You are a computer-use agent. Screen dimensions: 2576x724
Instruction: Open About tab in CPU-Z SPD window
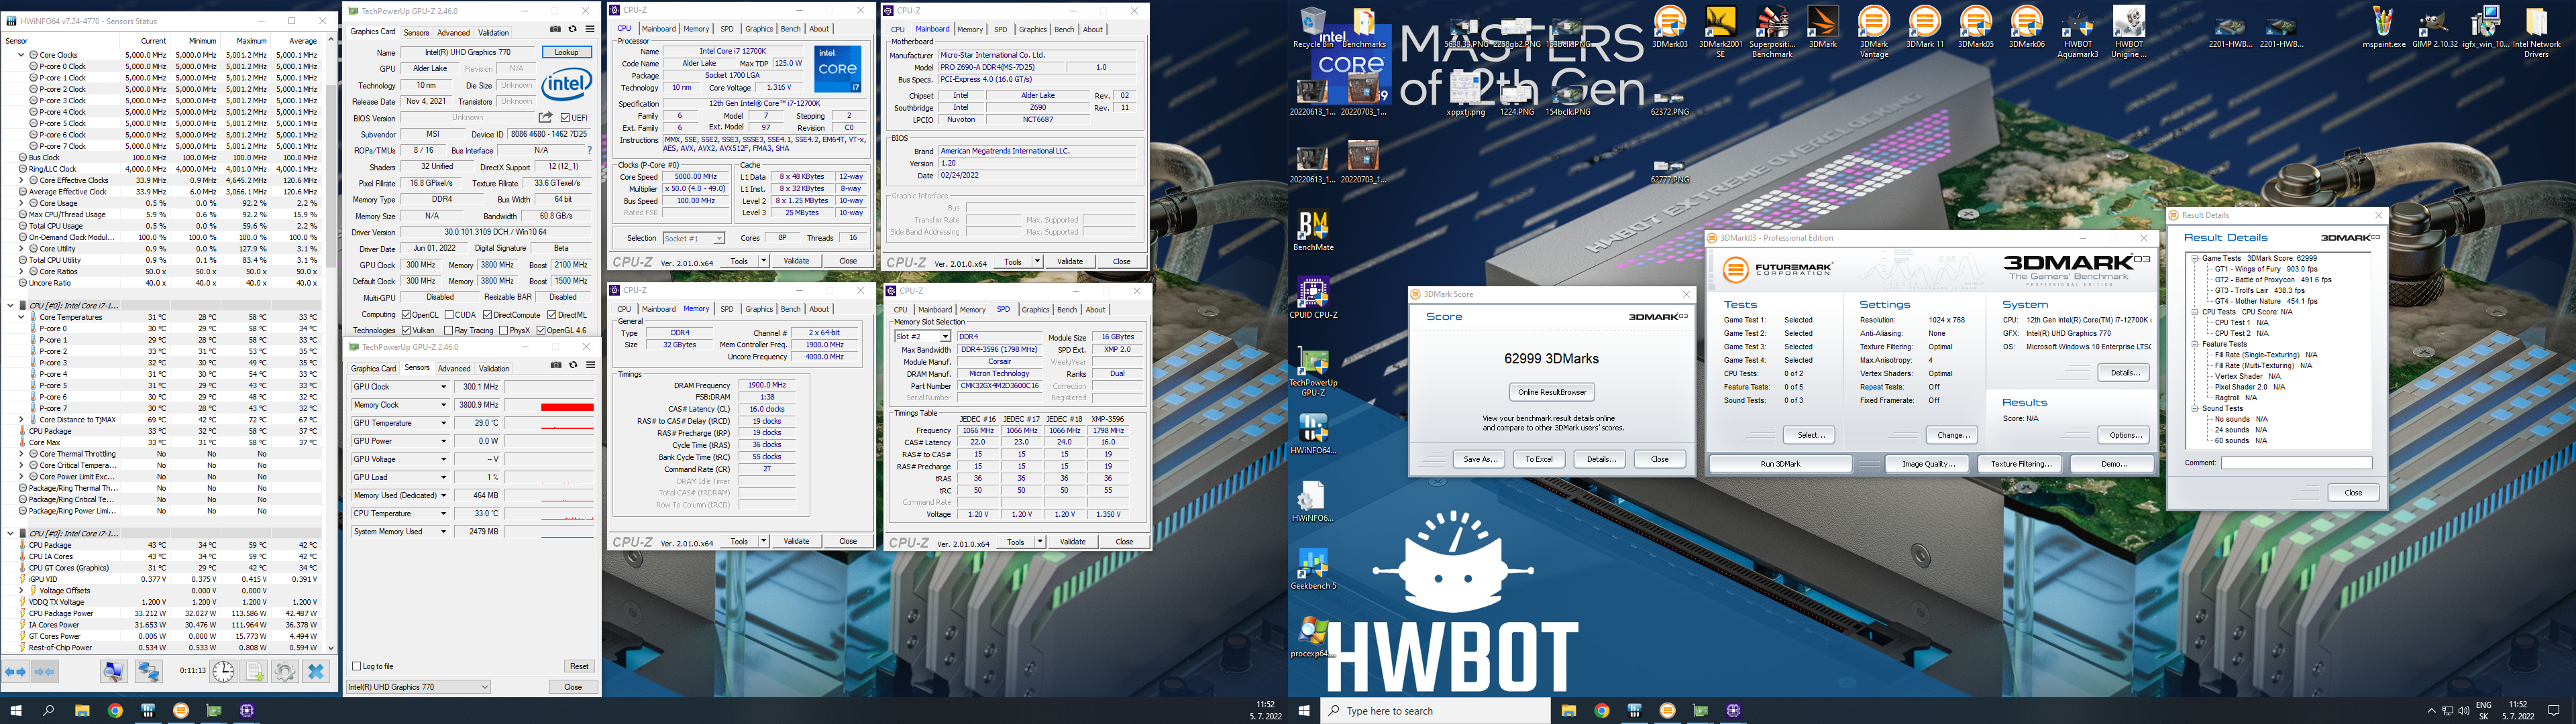[x=1095, y=310]
